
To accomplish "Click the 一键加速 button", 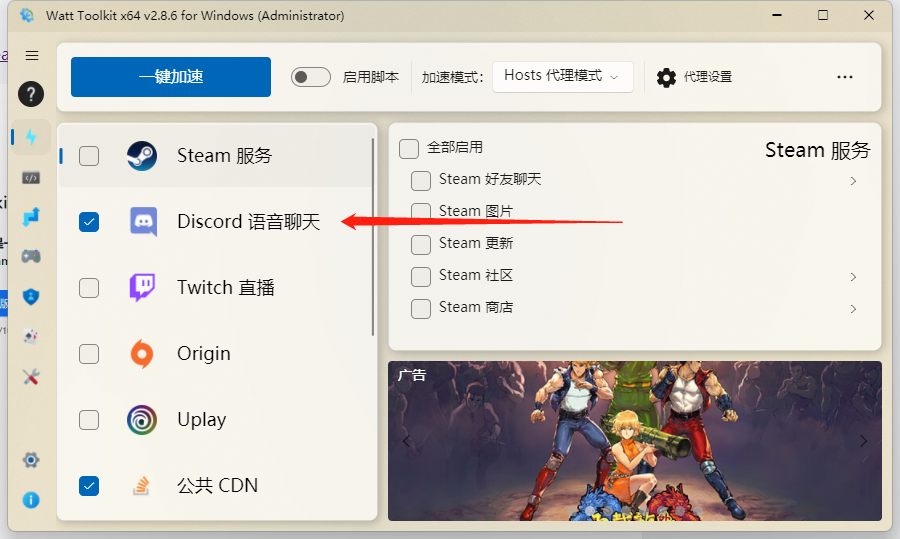I will pos(171,77).
